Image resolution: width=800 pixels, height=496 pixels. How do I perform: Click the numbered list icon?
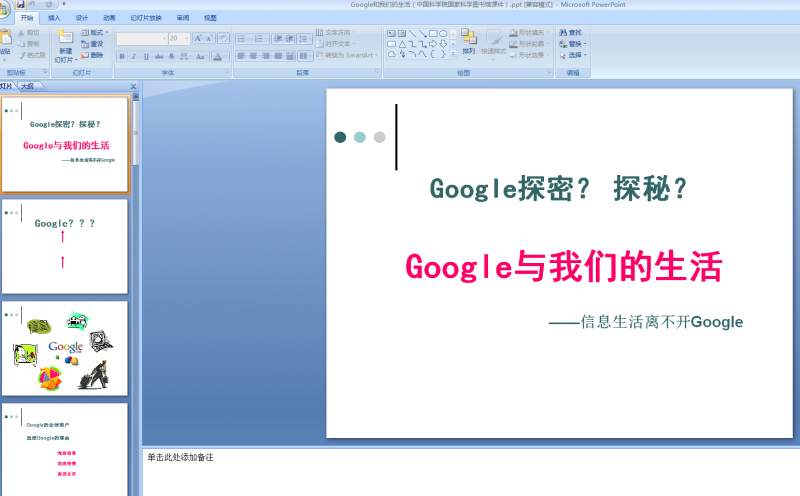tap(259, 39)
